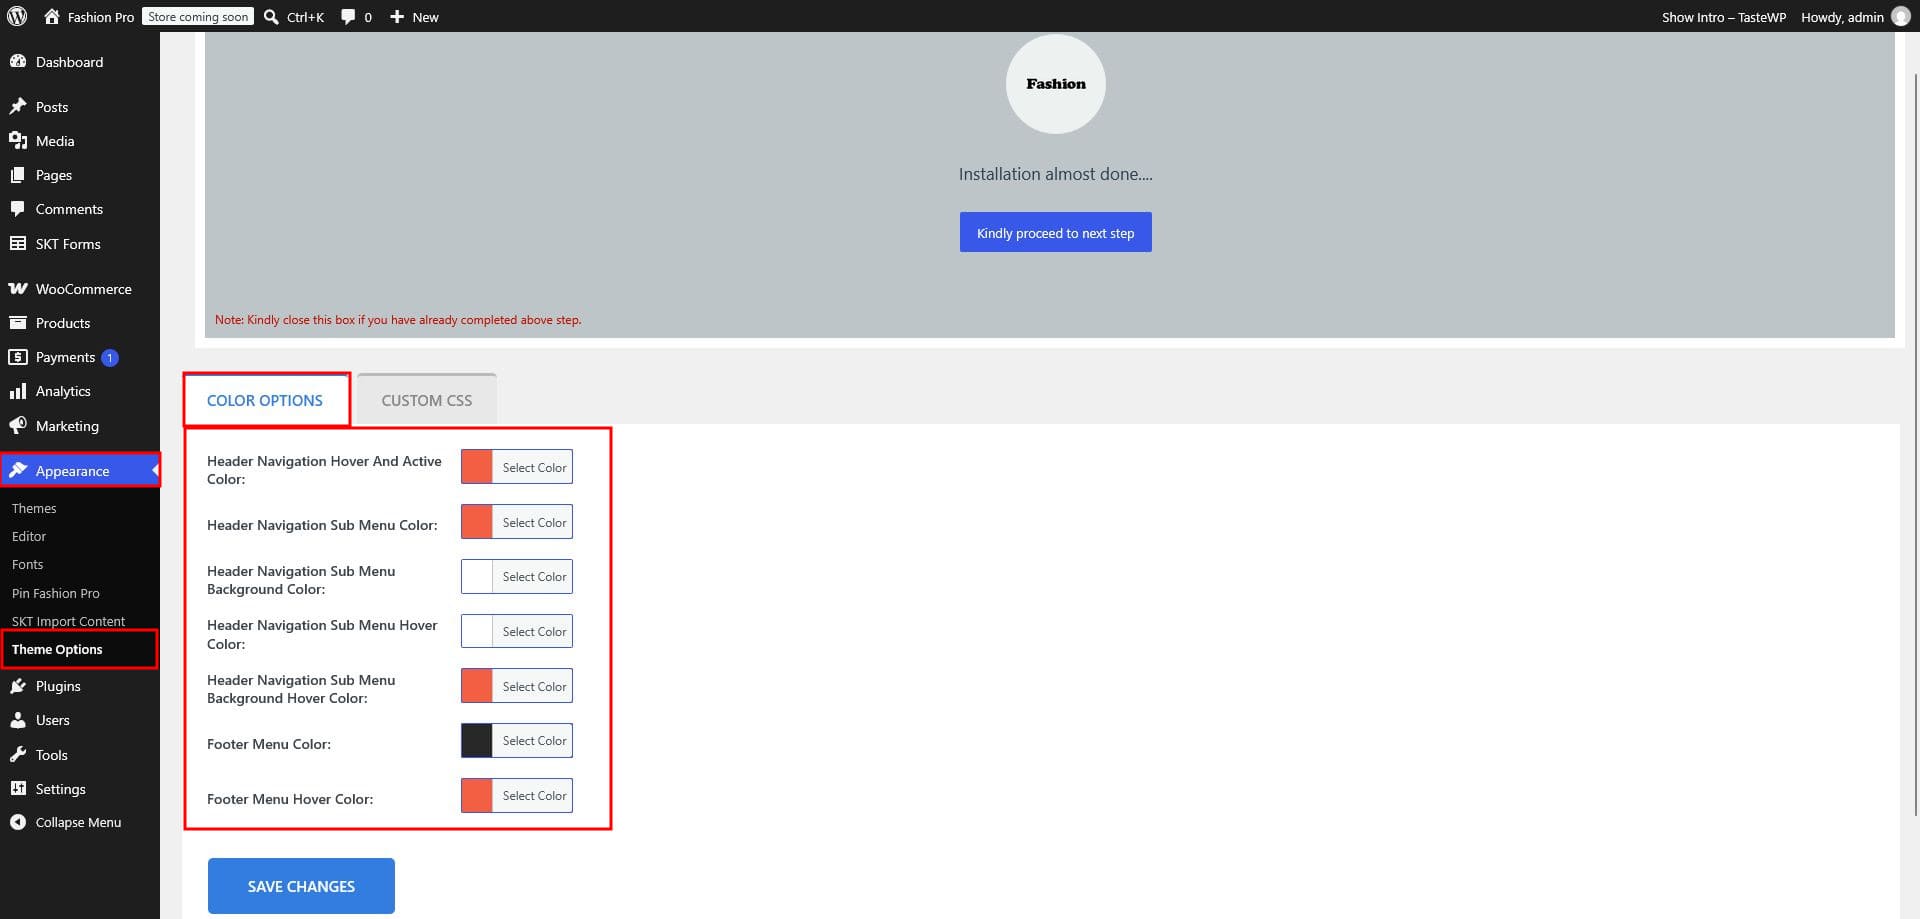This screenshot has width=1920, height=919.
Task: Click the Marketing megaphone icon
Action: (18, 425)
